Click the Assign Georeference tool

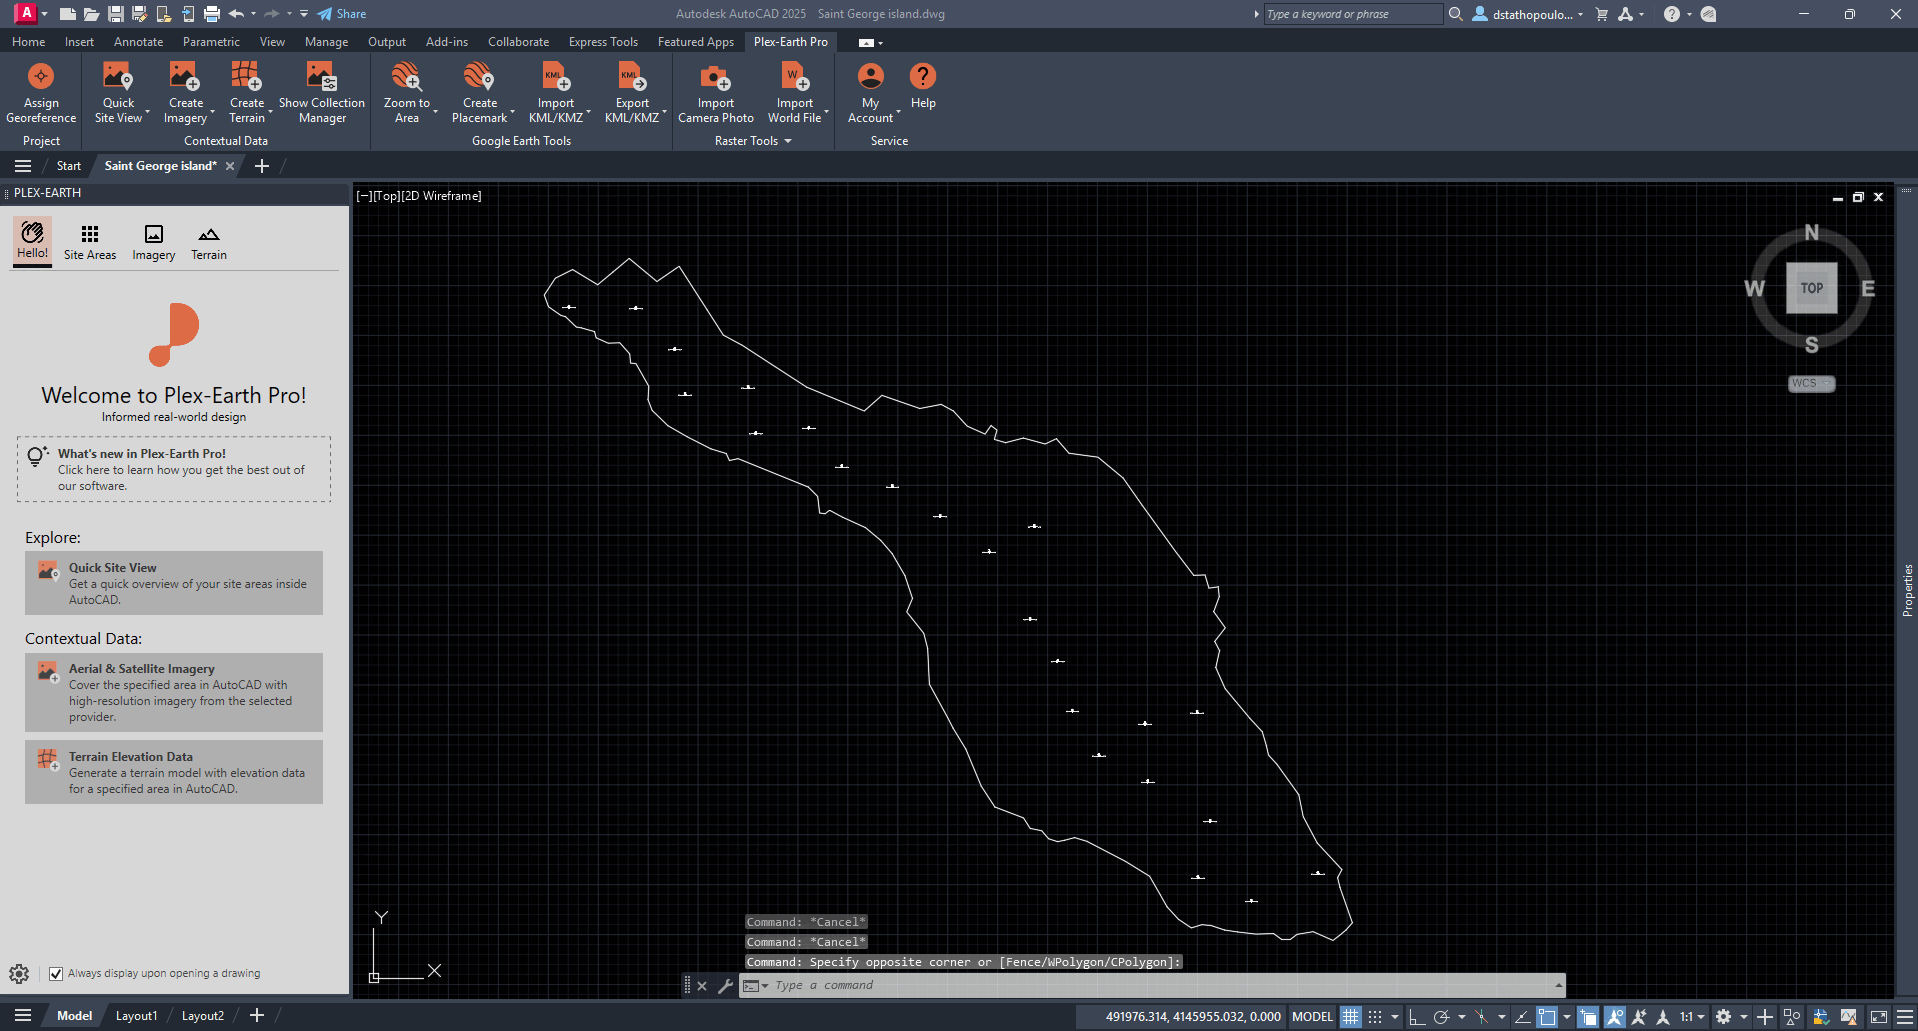41,92
